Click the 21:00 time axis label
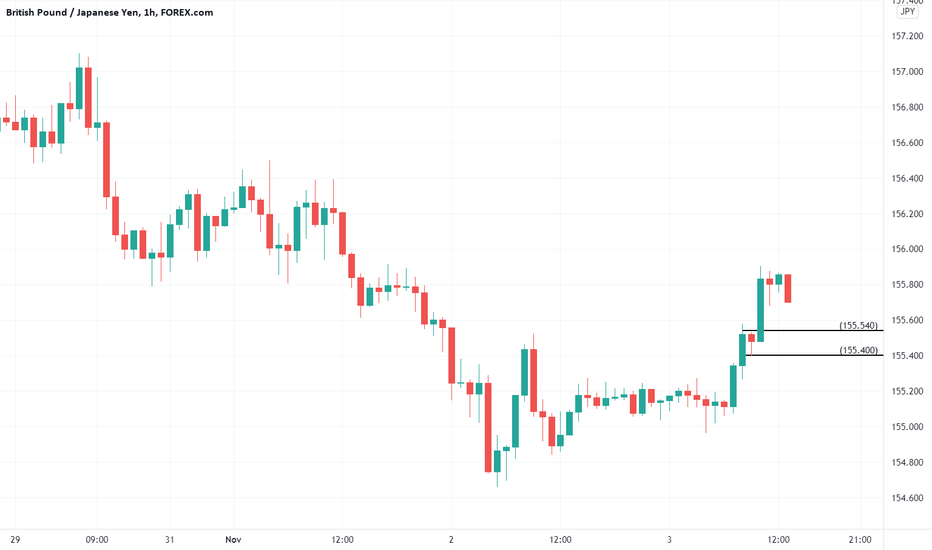 click(x=860, y=540)
